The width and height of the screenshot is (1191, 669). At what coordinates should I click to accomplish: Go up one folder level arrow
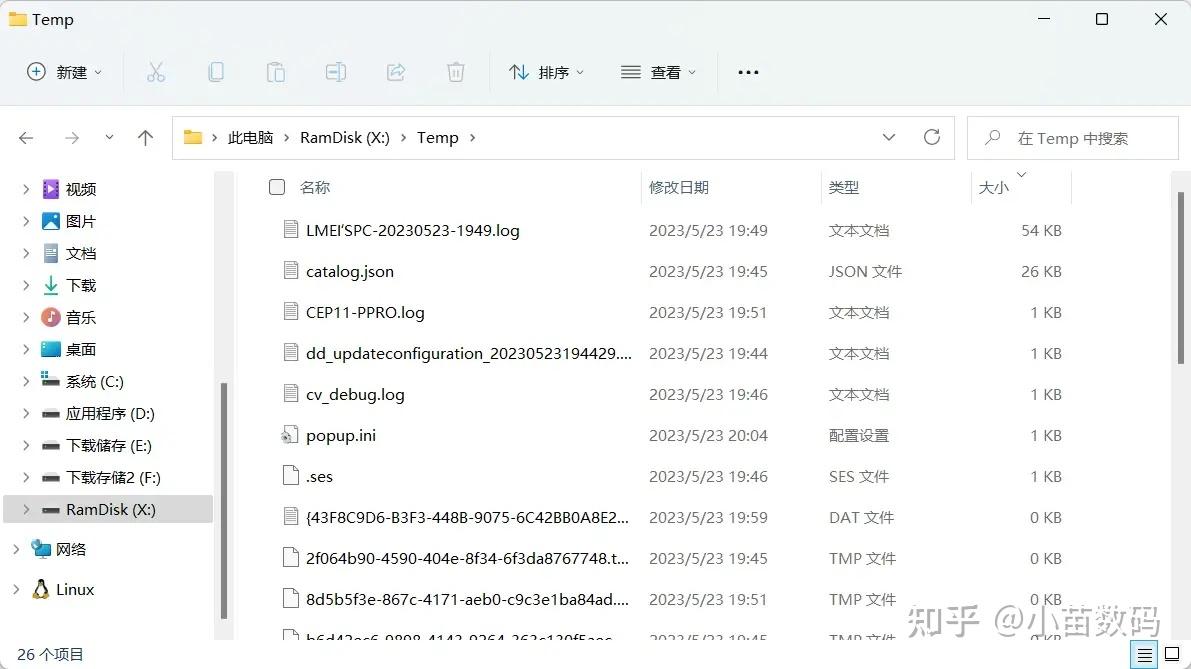coord(145,137)
